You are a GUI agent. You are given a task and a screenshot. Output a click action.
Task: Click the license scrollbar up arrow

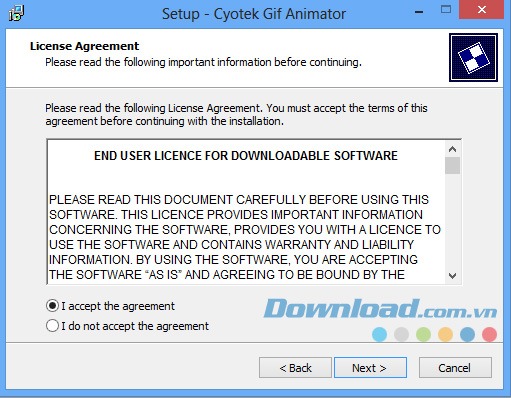pos(452,149)
